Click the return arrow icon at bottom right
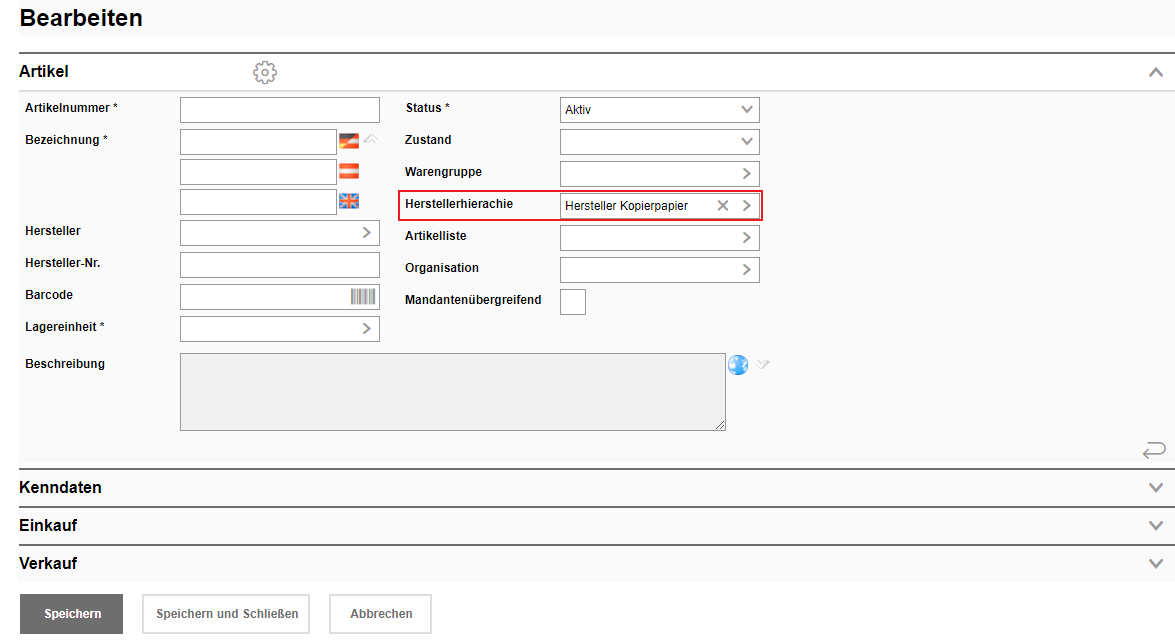Image resolution: width=1175 pixels, height=641 pixels. point(1154,450)
